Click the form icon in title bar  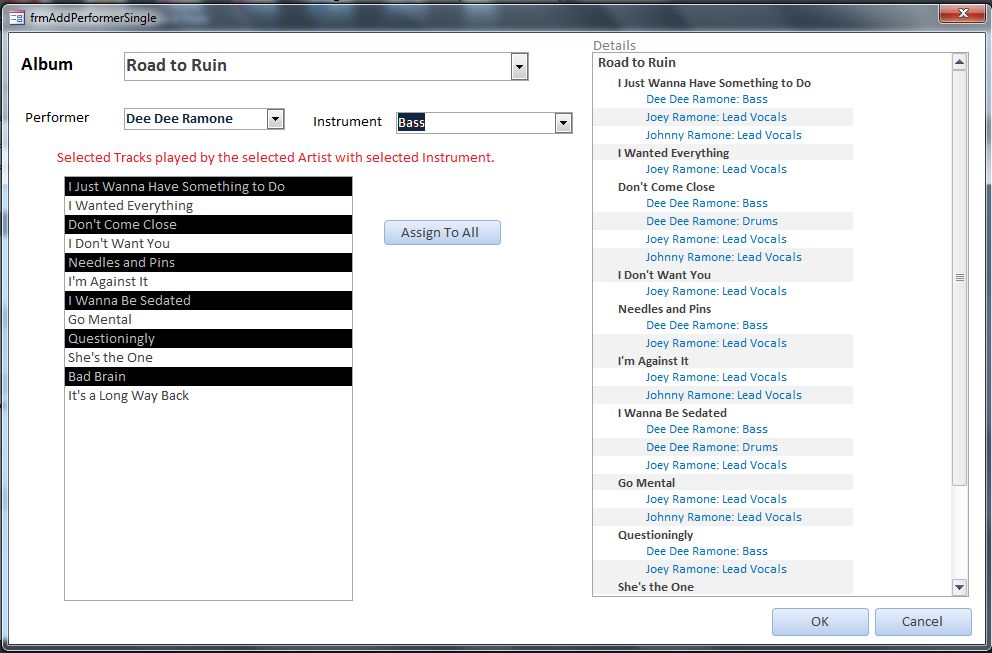tap(17, 18)
